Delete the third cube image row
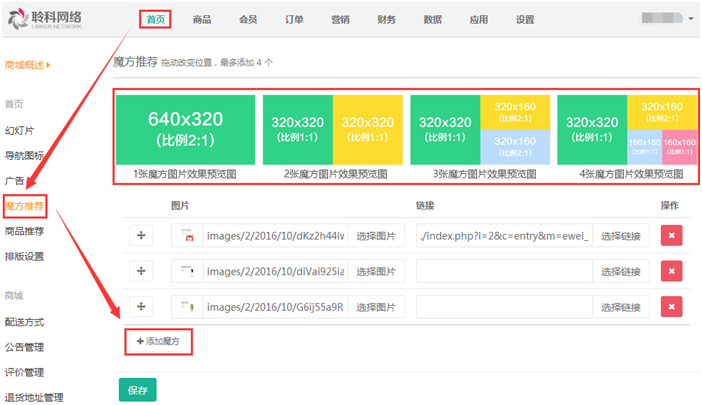 (x=671, y=305)
